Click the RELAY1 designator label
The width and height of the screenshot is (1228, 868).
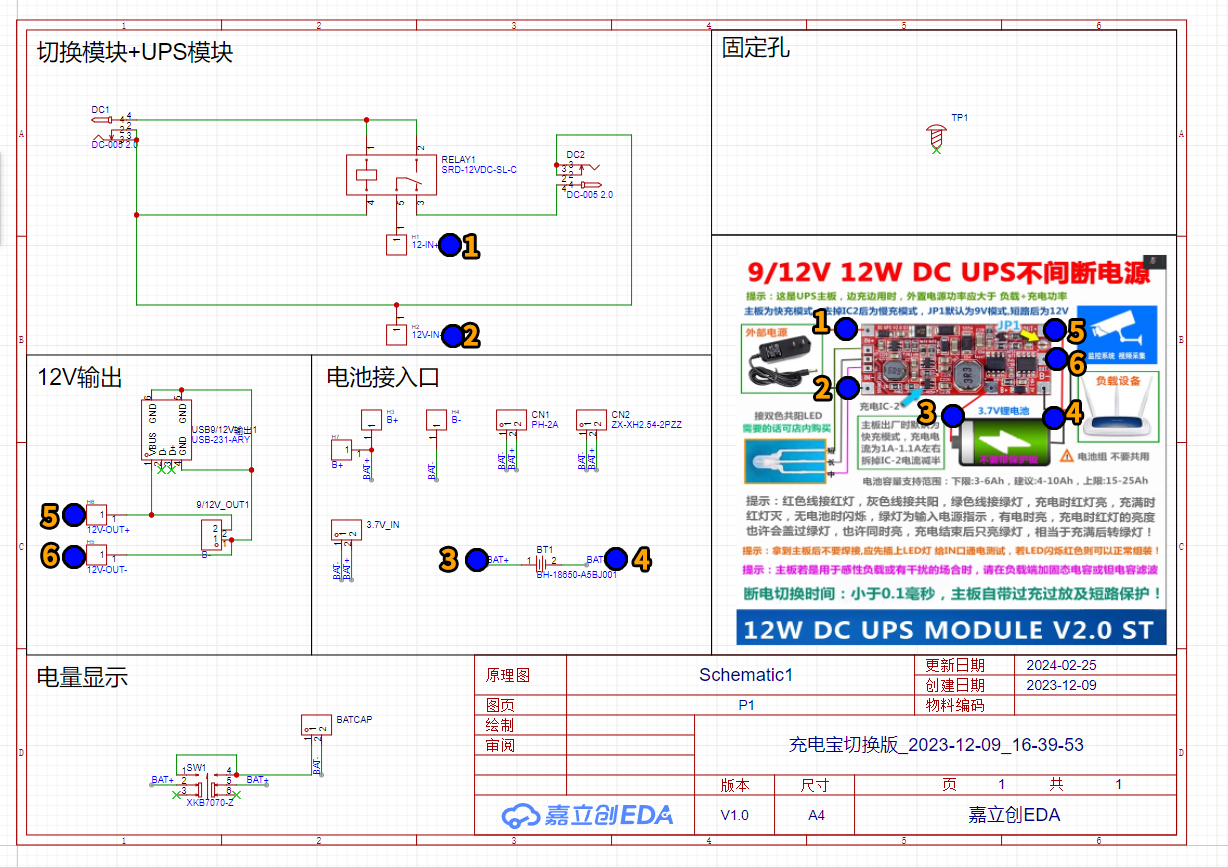458,159
